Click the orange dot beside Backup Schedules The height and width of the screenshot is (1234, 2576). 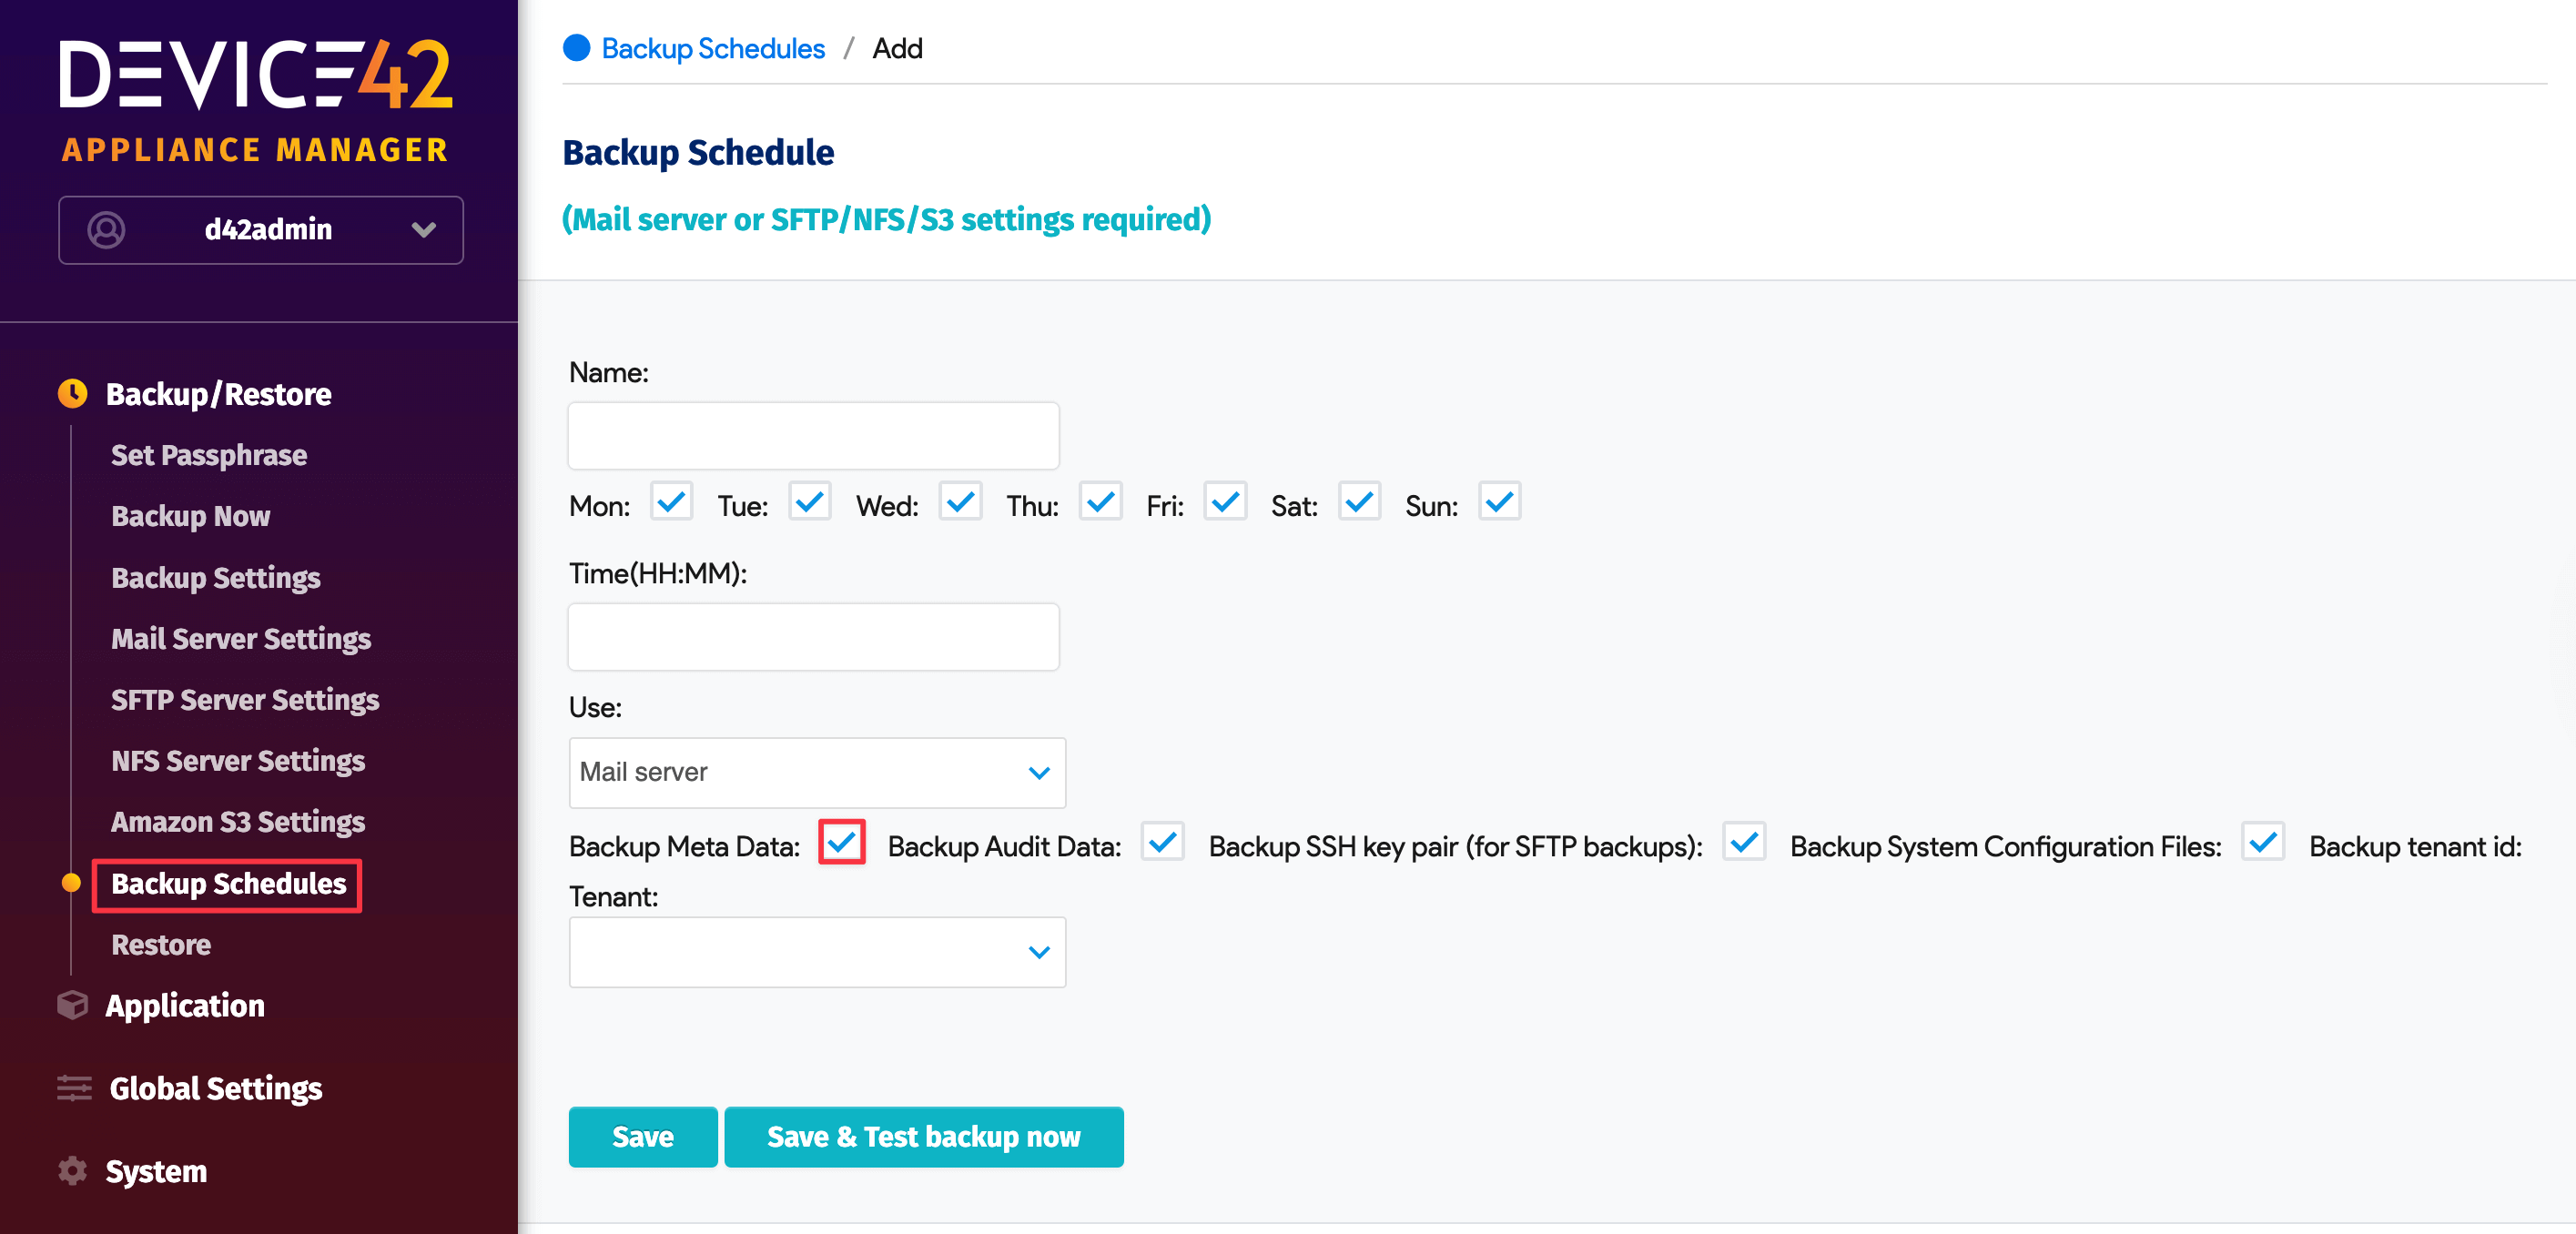pos(71,883)
